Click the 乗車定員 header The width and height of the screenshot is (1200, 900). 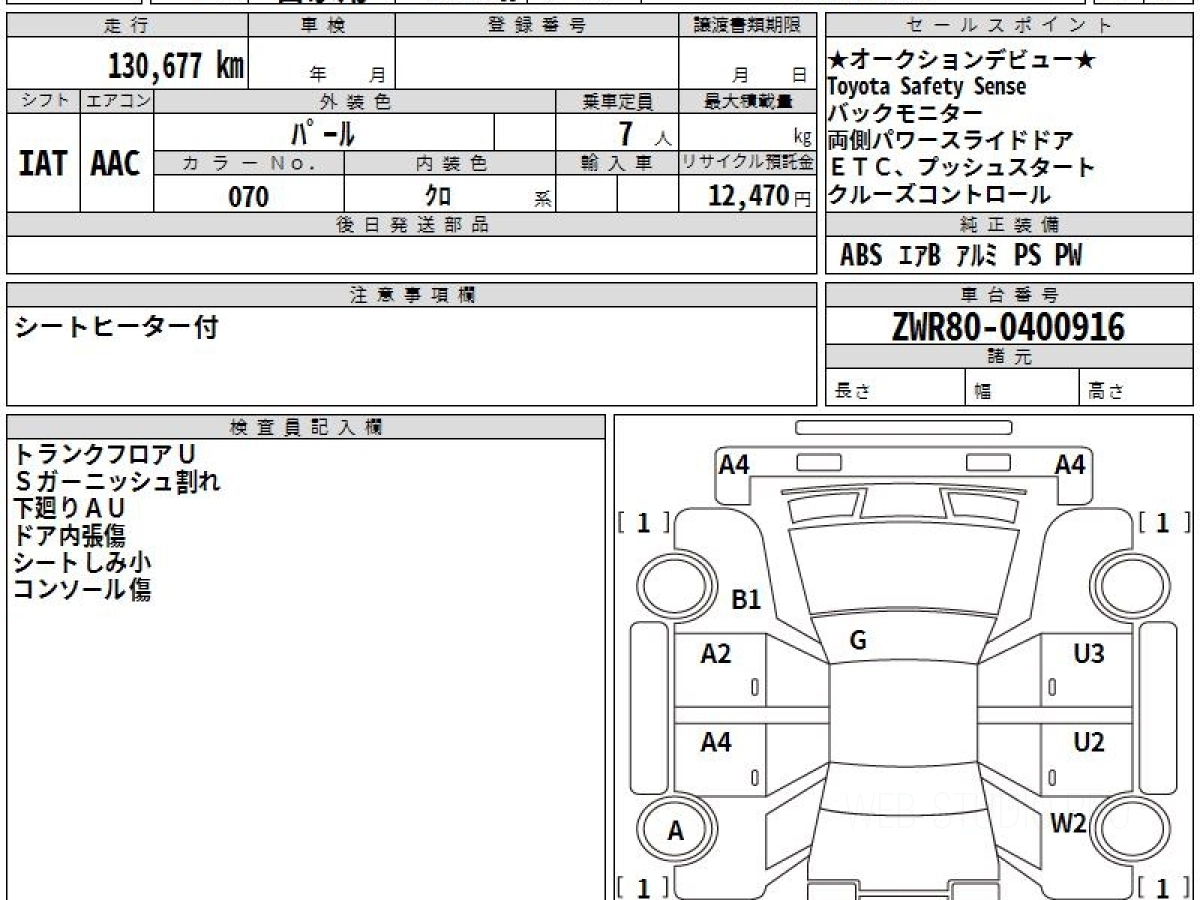(x=617, y=101)
